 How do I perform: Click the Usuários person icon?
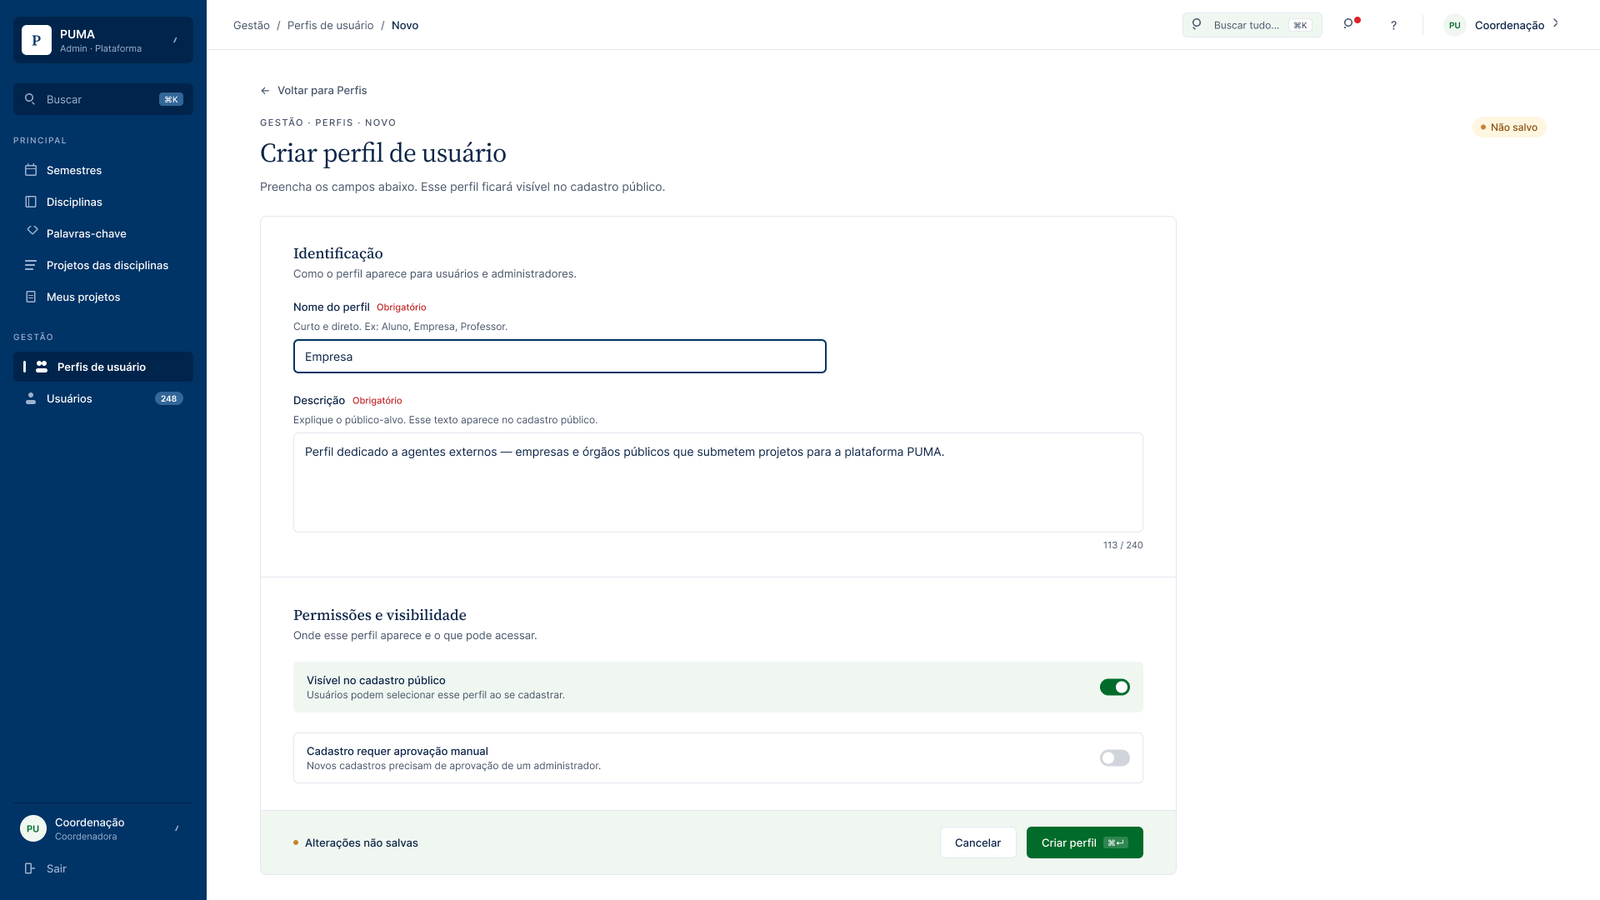[x=31, y=399]
